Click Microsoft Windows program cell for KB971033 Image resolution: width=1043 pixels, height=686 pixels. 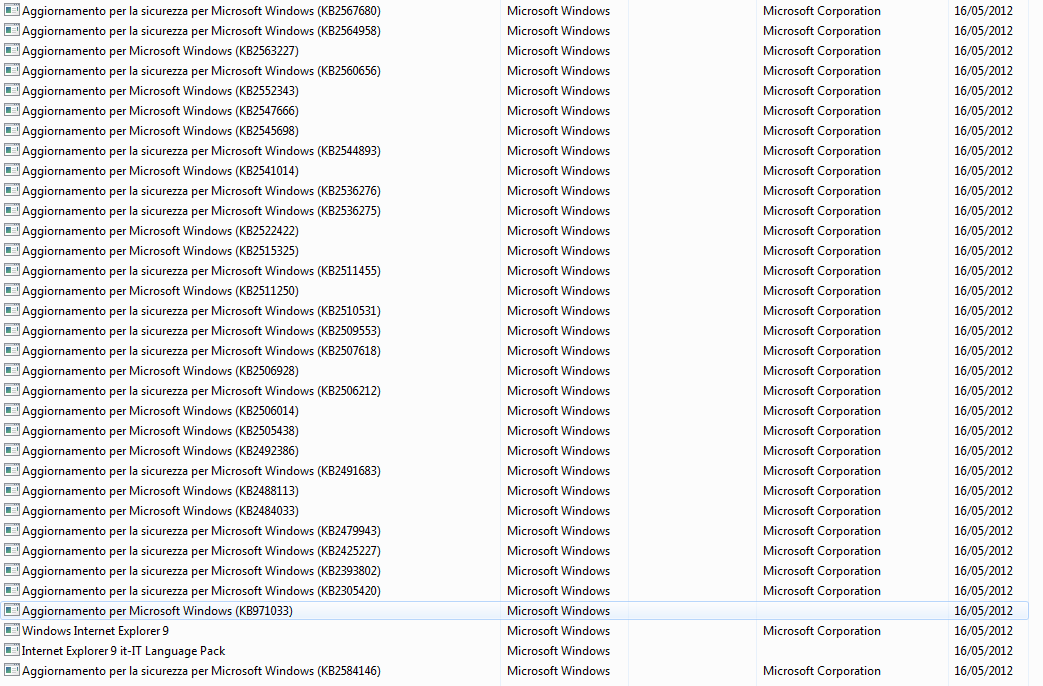(x=558, y=611)
